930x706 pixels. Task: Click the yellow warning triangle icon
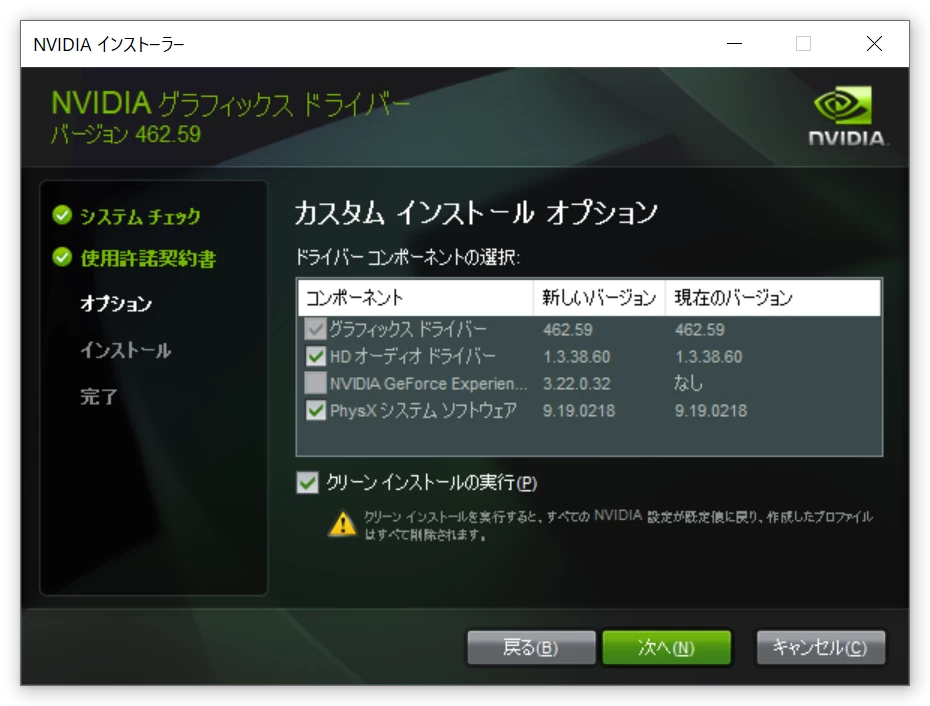click(342, 524)
